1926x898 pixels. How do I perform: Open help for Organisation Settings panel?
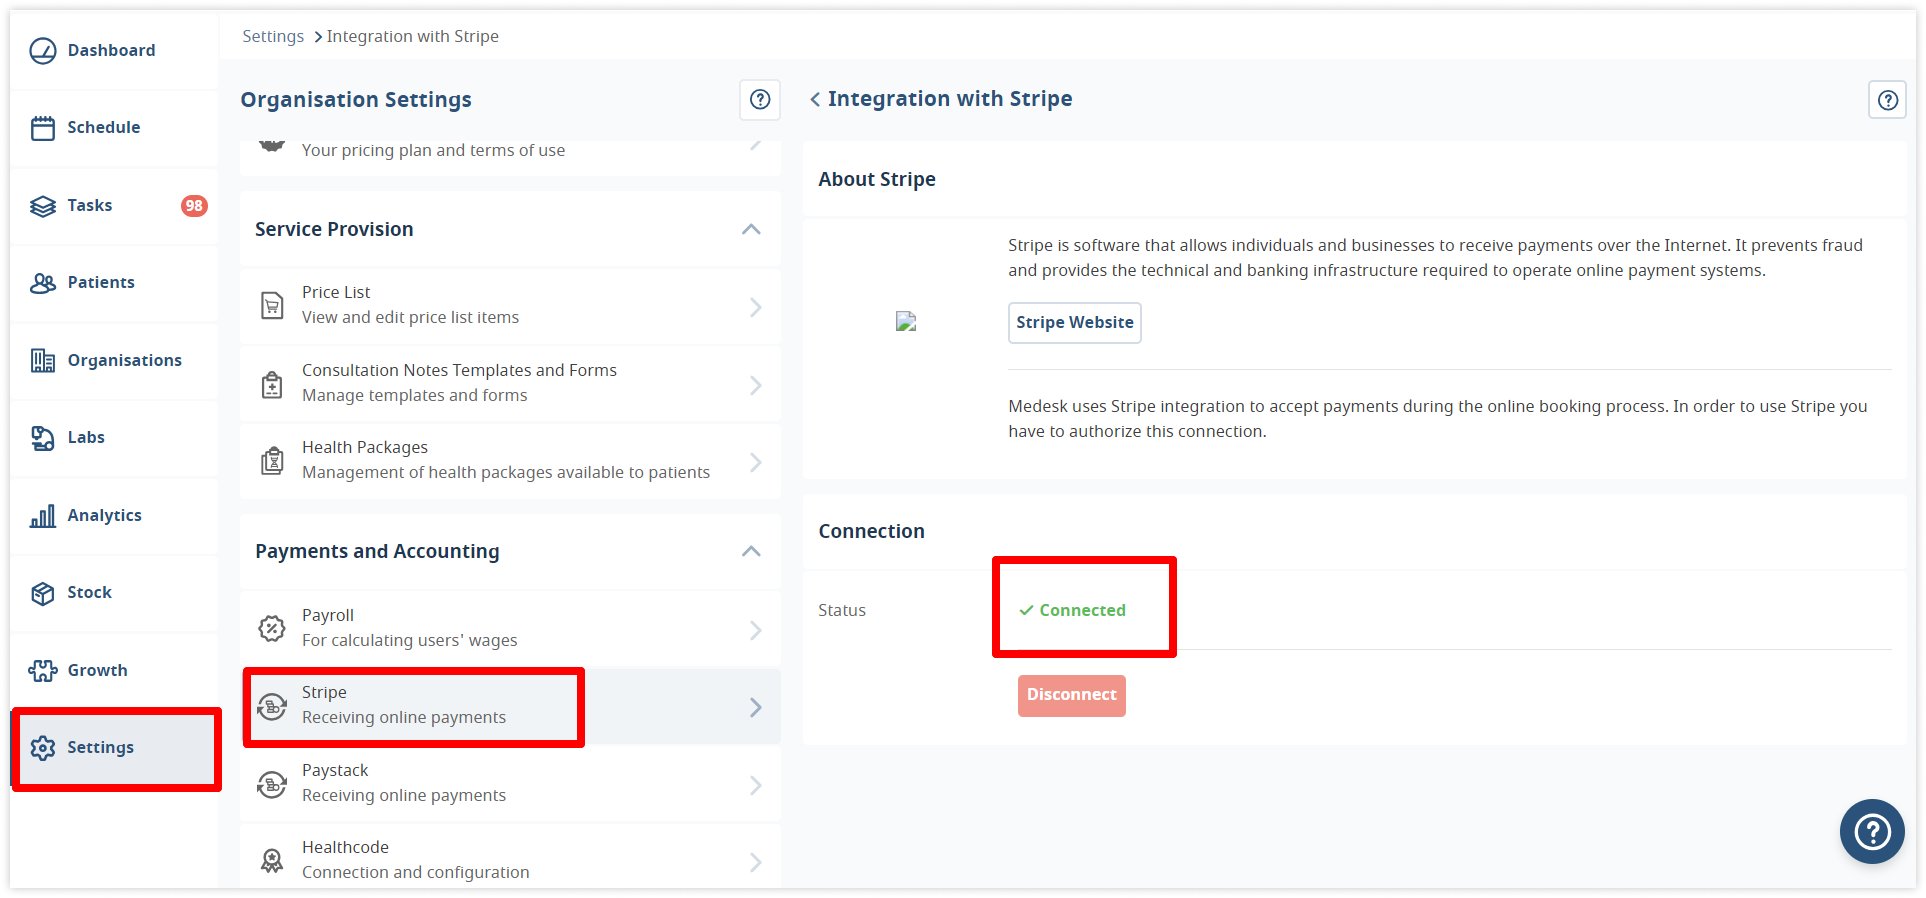pyautogui.click(x=760, y=99)
